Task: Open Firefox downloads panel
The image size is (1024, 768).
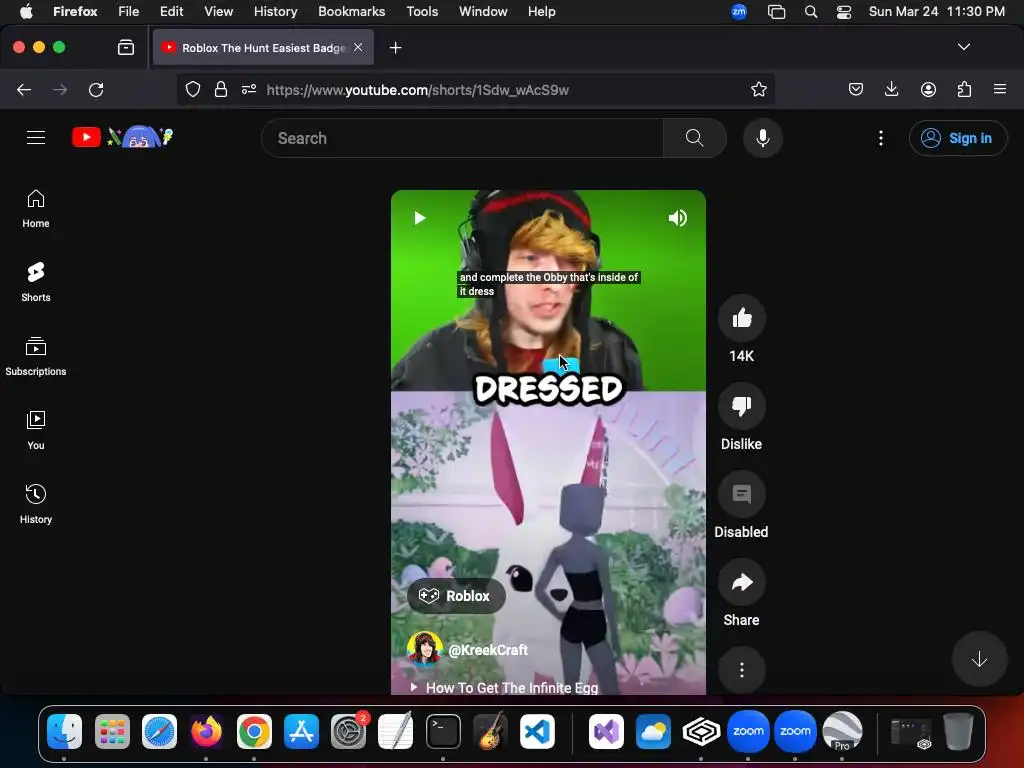Action: click(x=891, y=89)
